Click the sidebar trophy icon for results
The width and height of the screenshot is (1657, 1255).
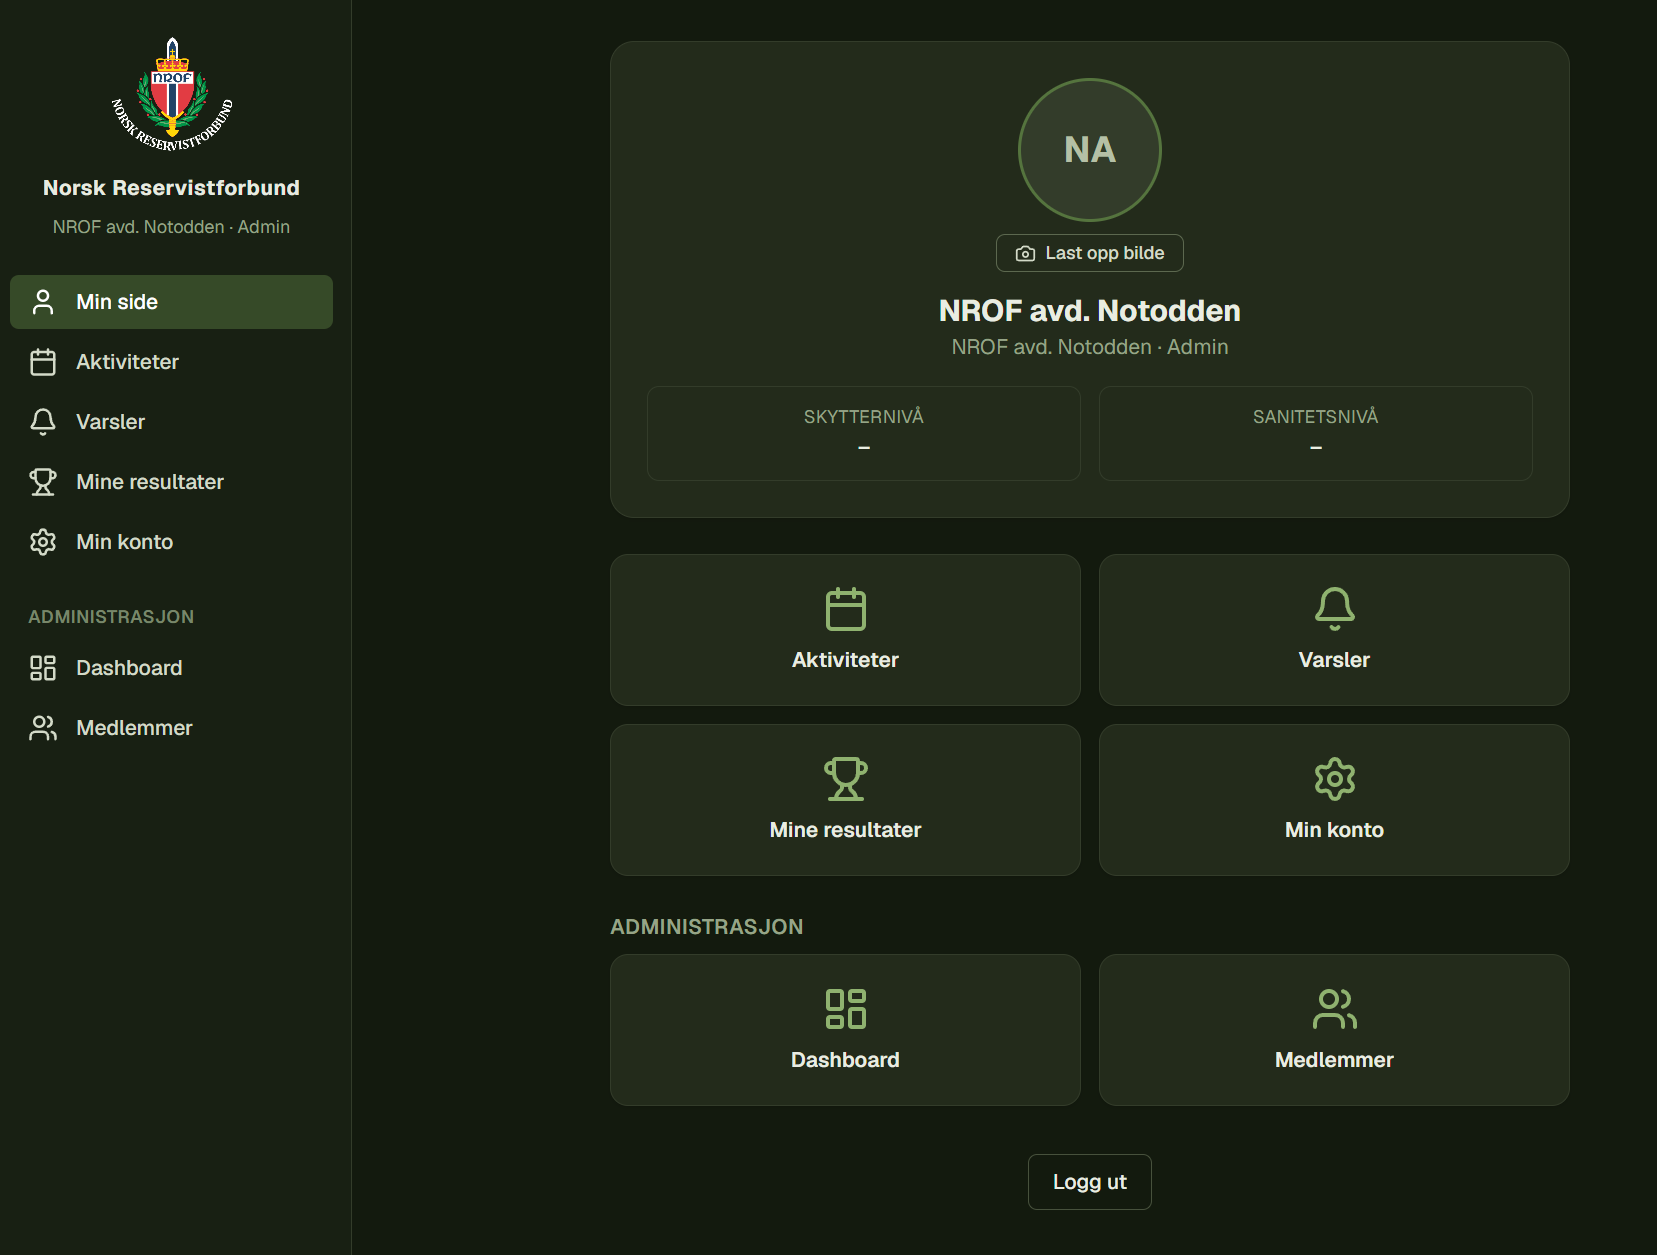tap(43, 482)
